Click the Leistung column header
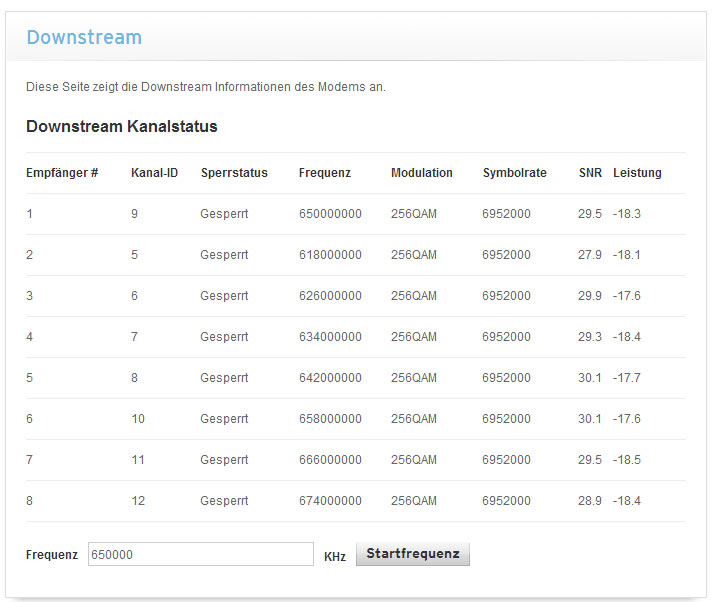Image resolution: width=715 pixels, height=602 pixels. (x=637, y=173)
